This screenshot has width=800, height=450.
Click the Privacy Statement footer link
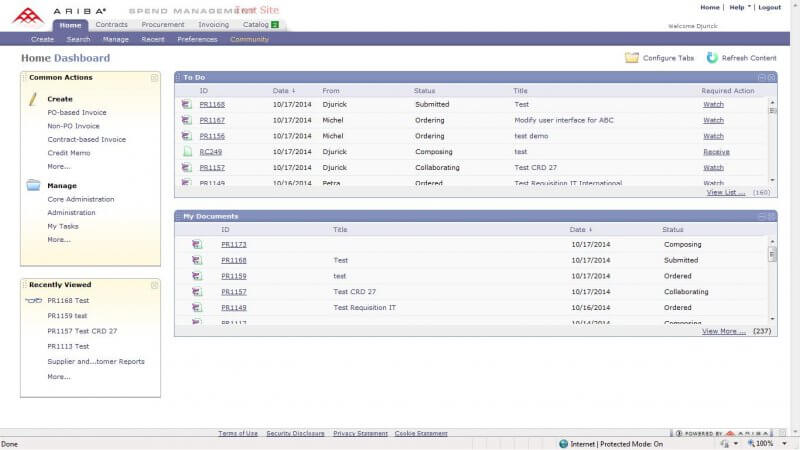[360, 433]
